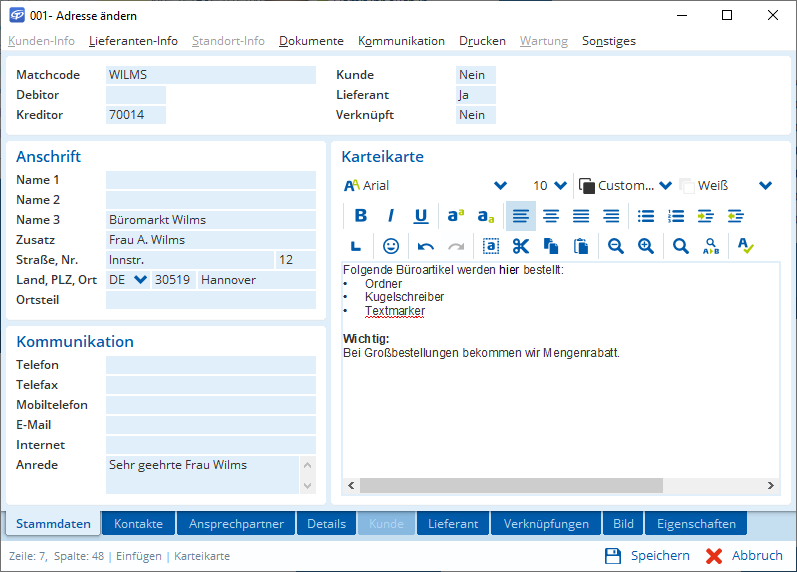Insert an emoji with smiley icon
Viewport: 797px width, 572px height.
[391, 246]
